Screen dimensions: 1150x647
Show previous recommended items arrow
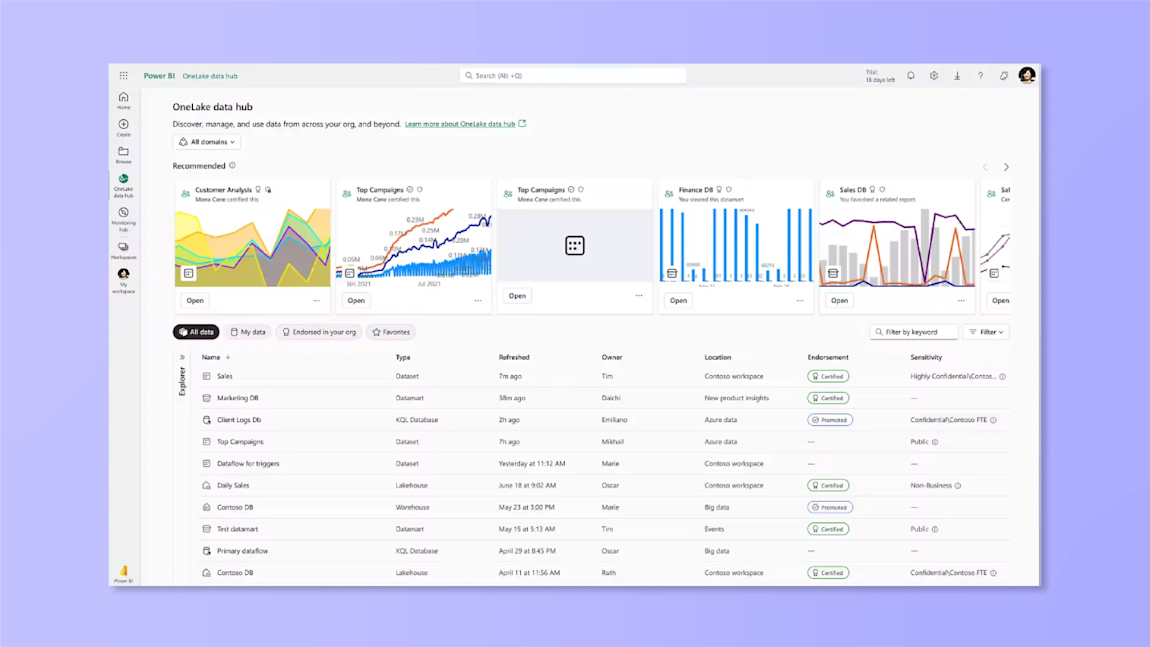pos(985,167)
